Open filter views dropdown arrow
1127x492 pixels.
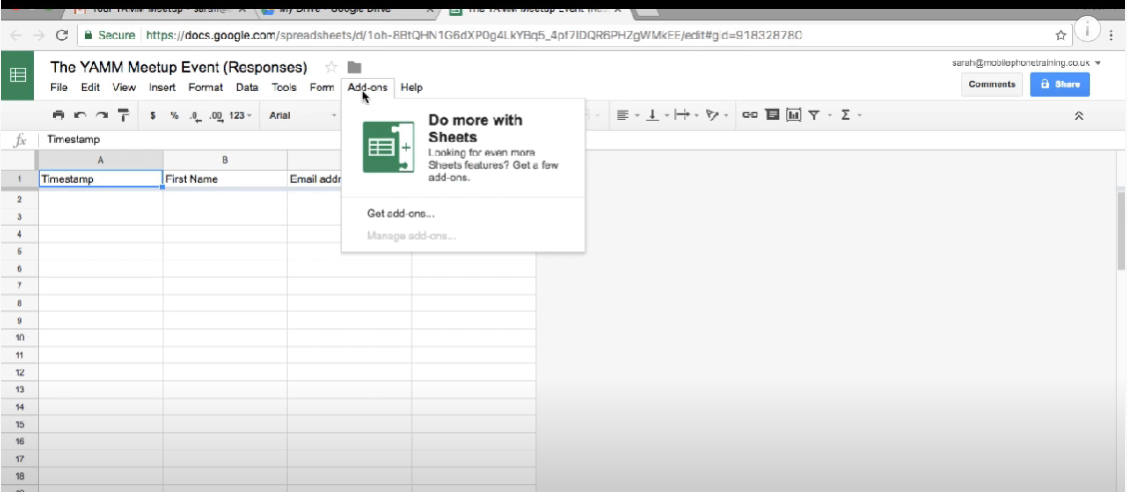829,116
